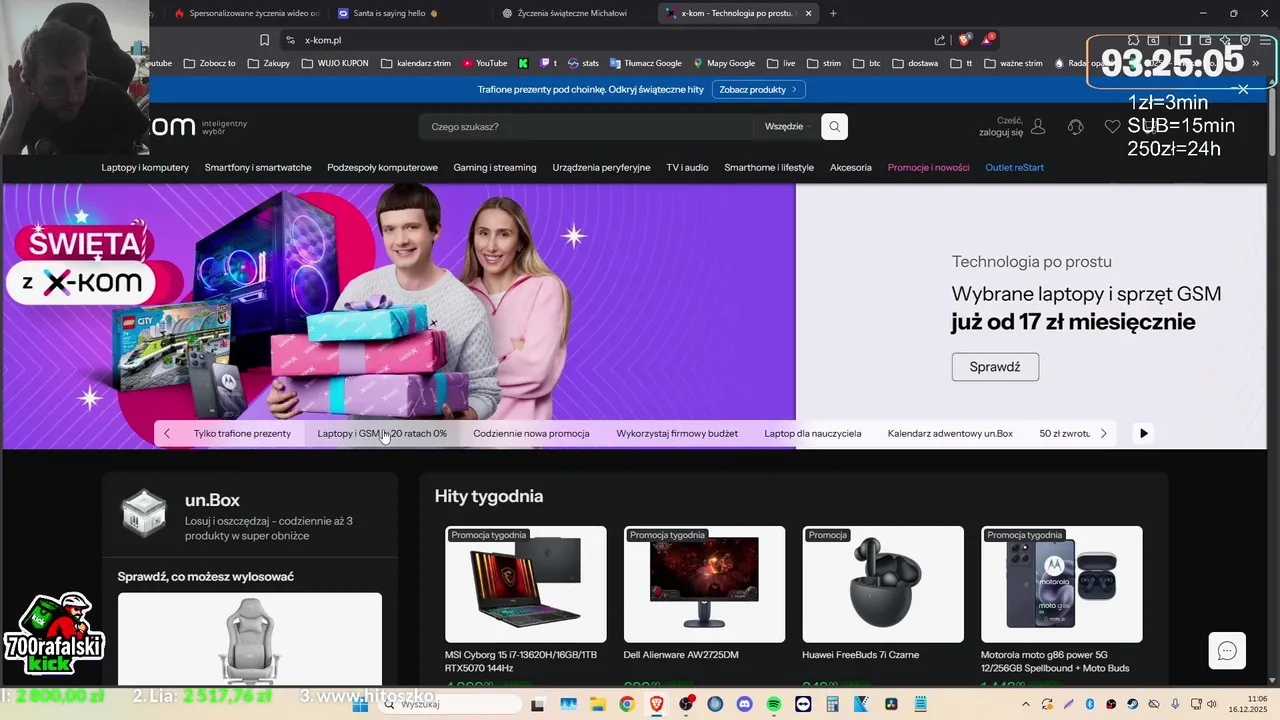Switch to Santa is saying hello tab
This screenshot has width=1280, height=720.
pyautogui.click(x=407, y=13)
